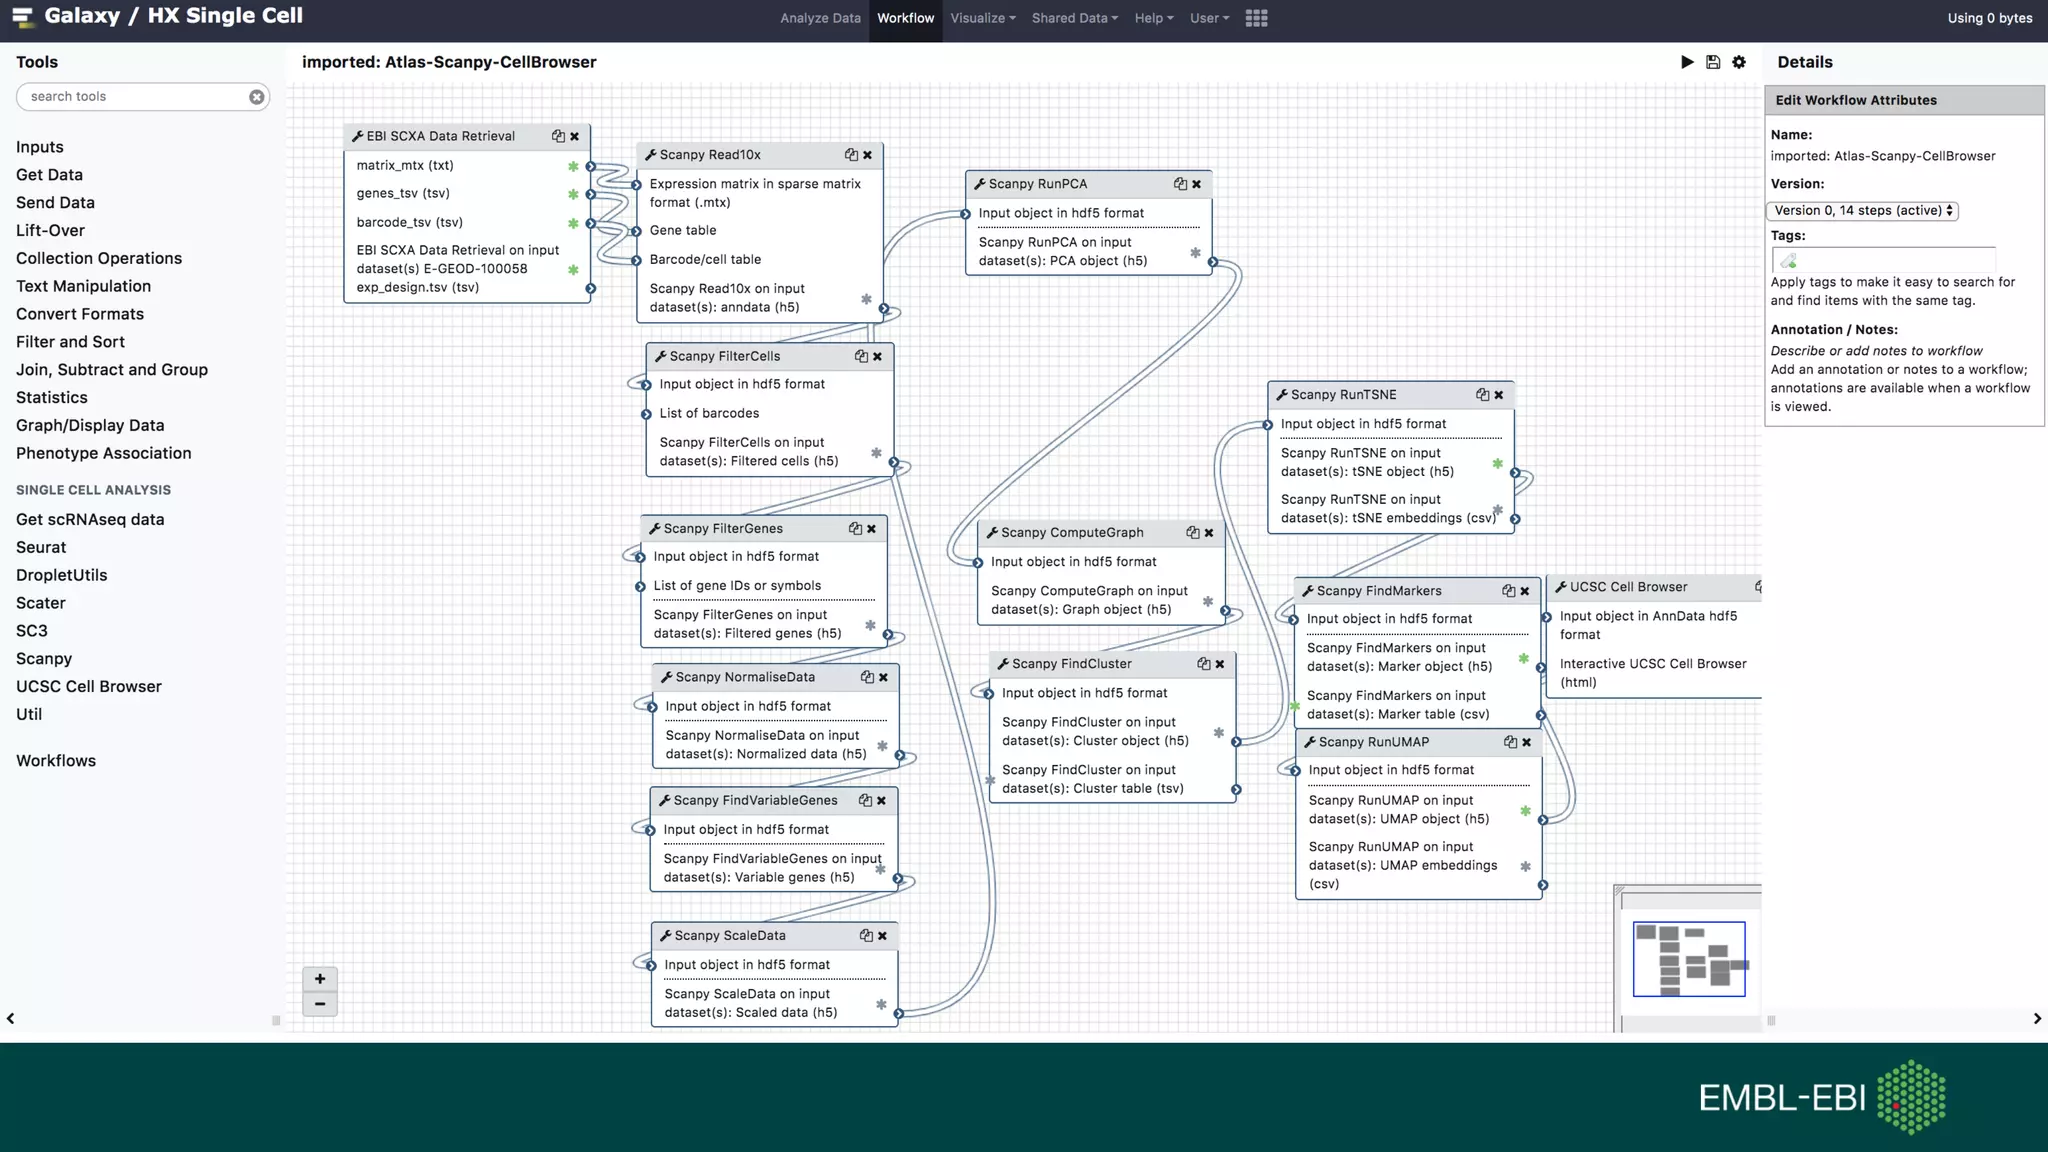This screenshot has width=2048, height=1152.
Task: Open Scanpy tool section in sidebar
Action: click(x=44, y=659)
